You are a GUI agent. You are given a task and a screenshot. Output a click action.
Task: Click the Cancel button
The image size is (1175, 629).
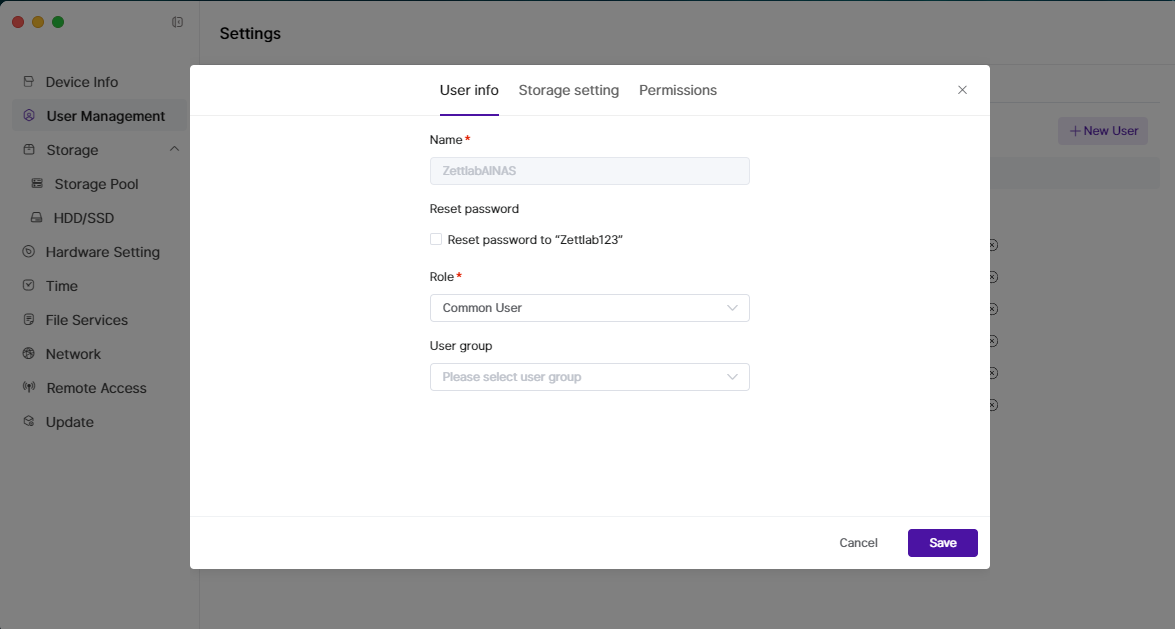point(858,543)
